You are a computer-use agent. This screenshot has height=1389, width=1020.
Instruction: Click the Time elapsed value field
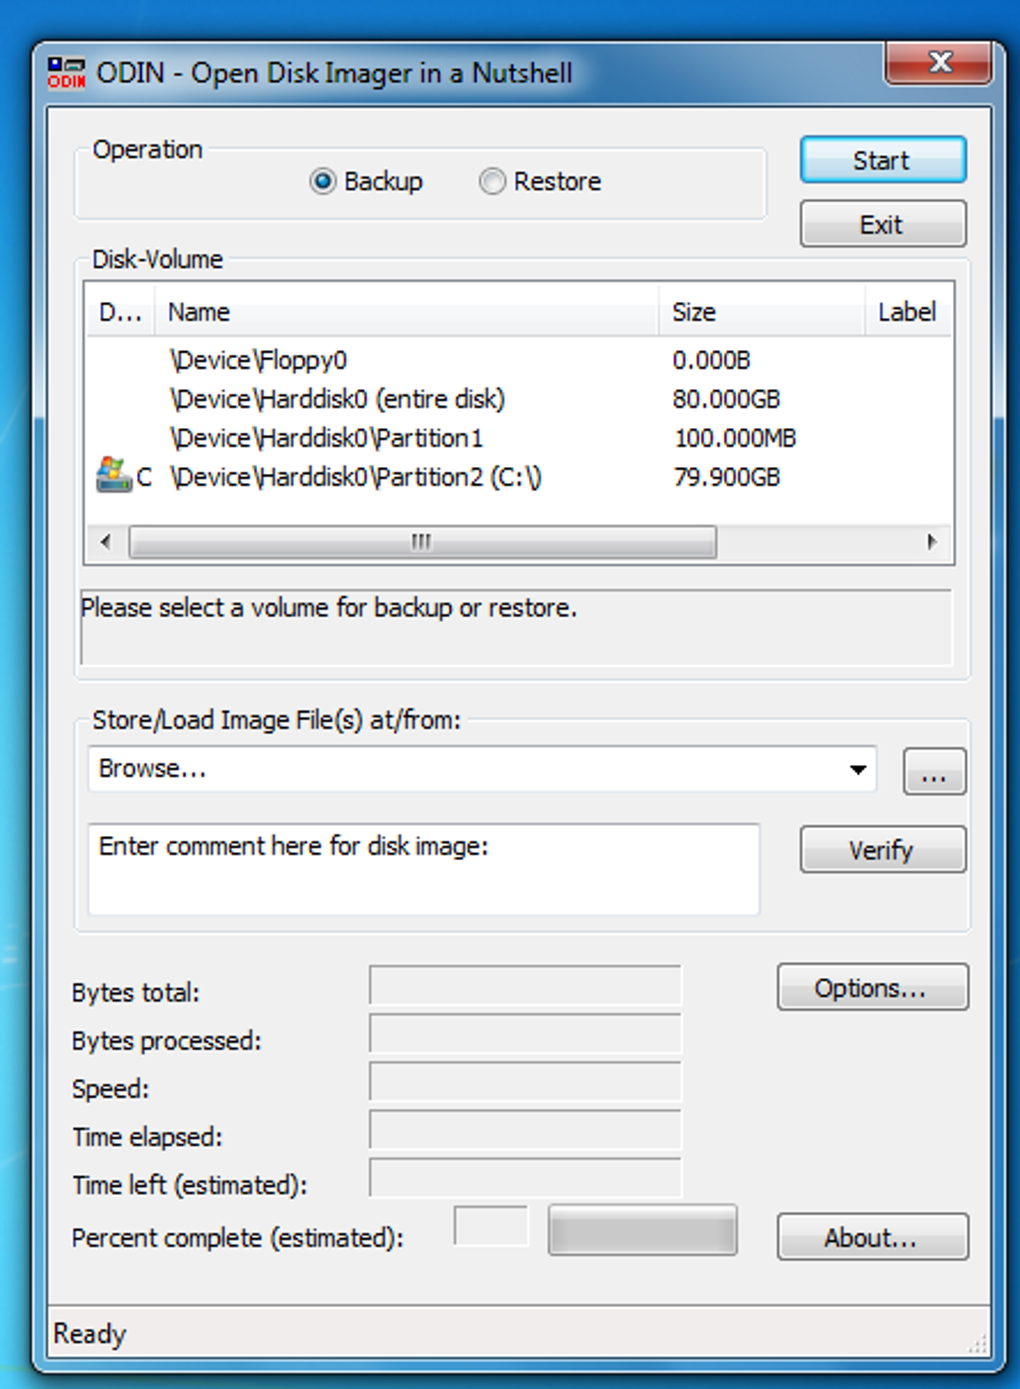tap(525, 1129)
